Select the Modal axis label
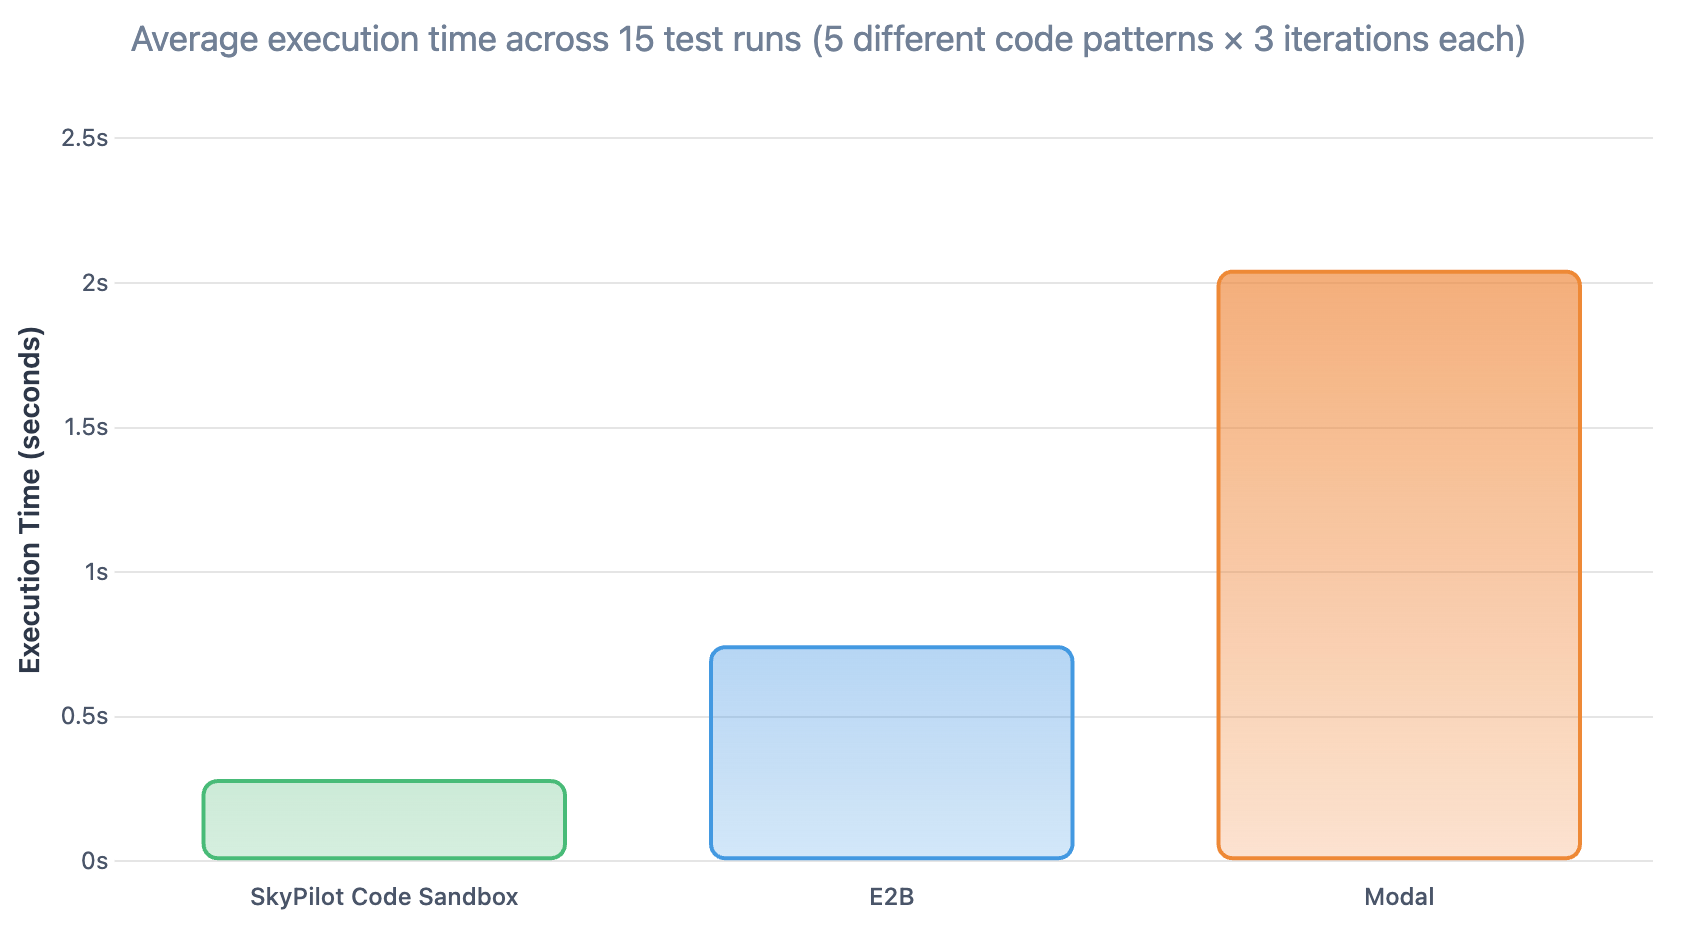This screenshot has width=1684, height=932. point(1399,897)
